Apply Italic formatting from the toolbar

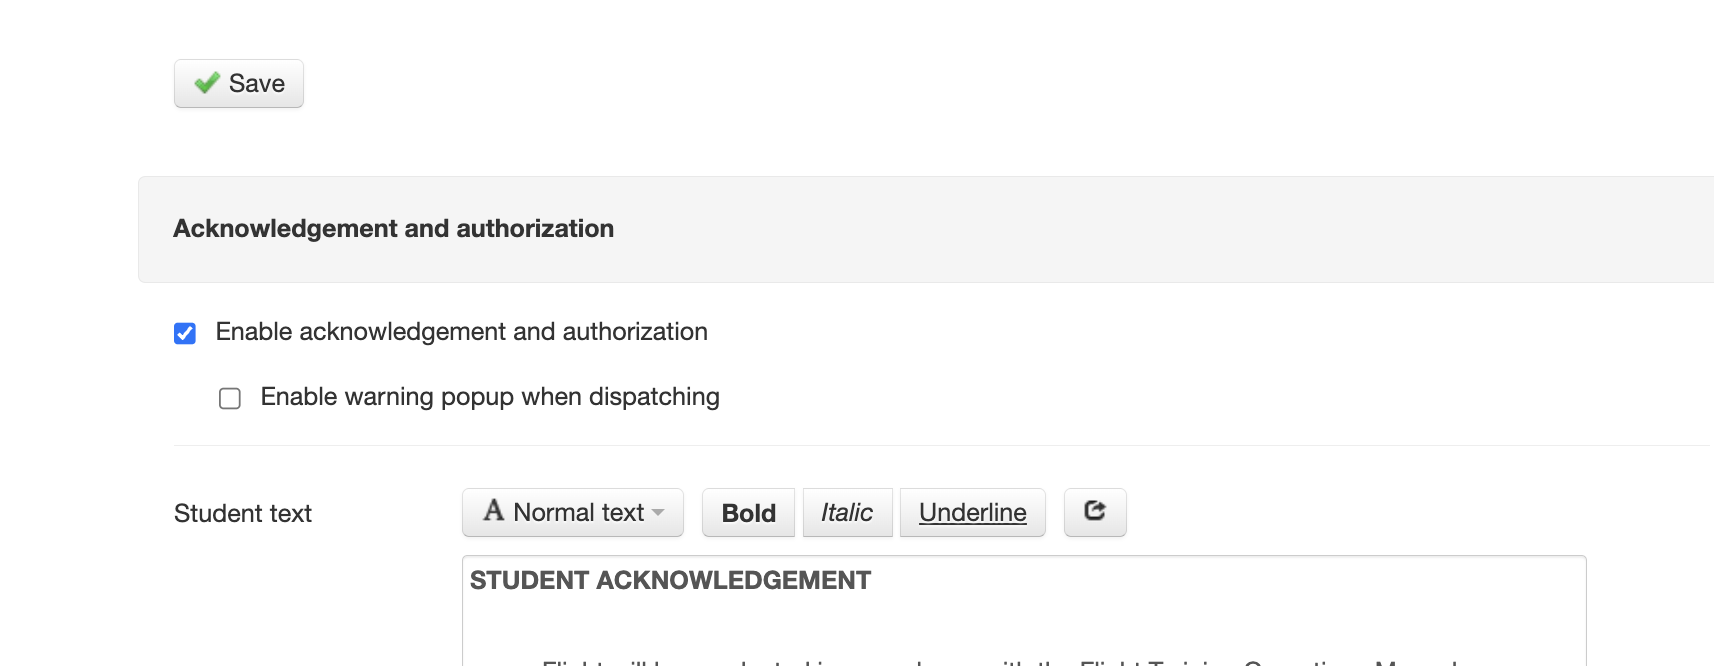click(x=847, y=512)
